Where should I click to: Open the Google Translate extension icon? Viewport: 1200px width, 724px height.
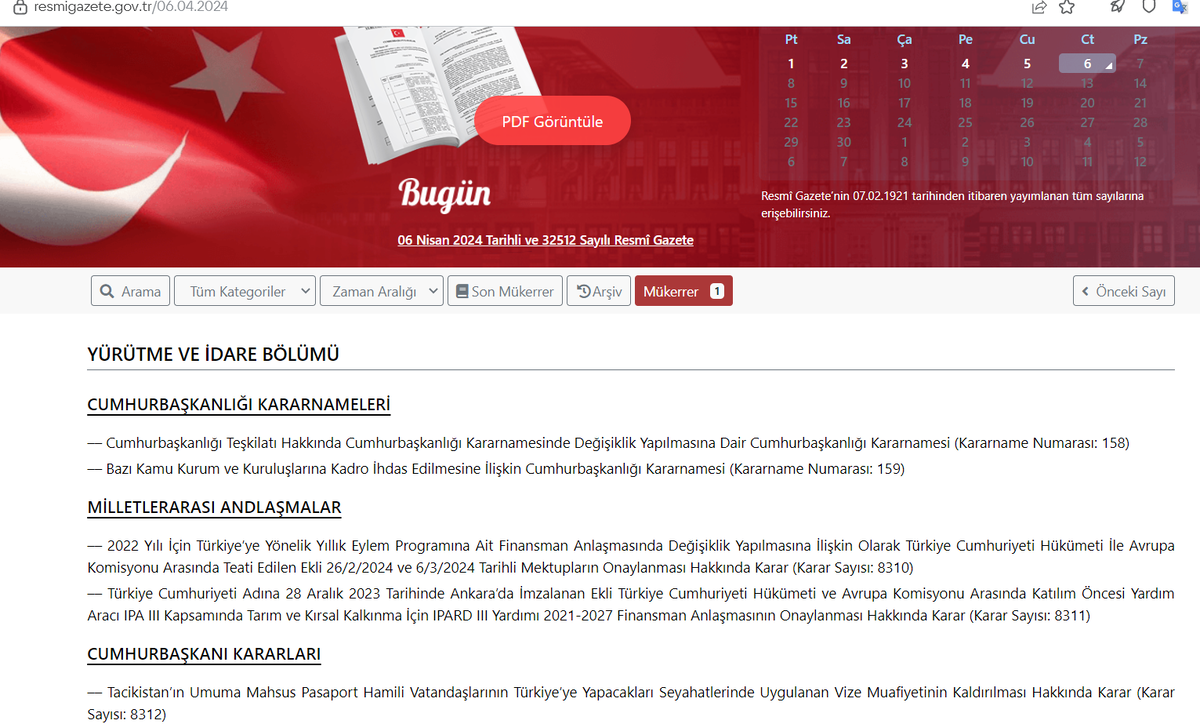1180,7
